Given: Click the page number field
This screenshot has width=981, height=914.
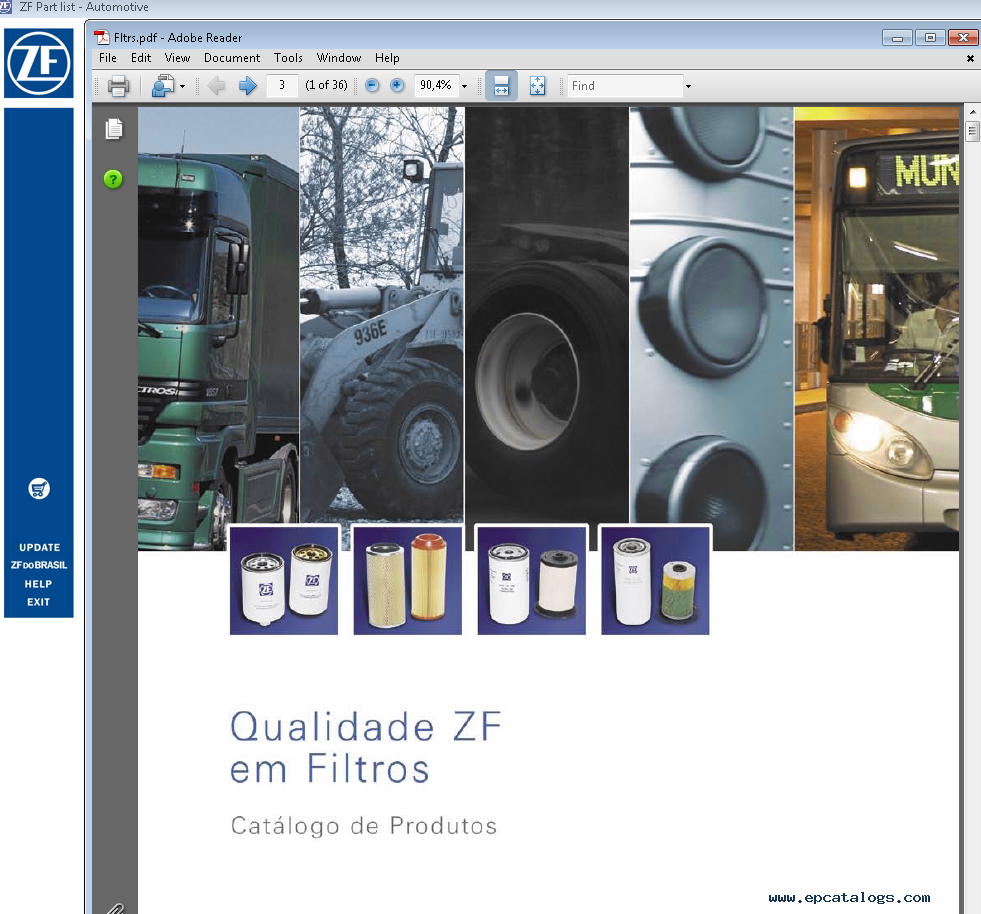Looking at the screenshot, I should (x=282, y=85).
